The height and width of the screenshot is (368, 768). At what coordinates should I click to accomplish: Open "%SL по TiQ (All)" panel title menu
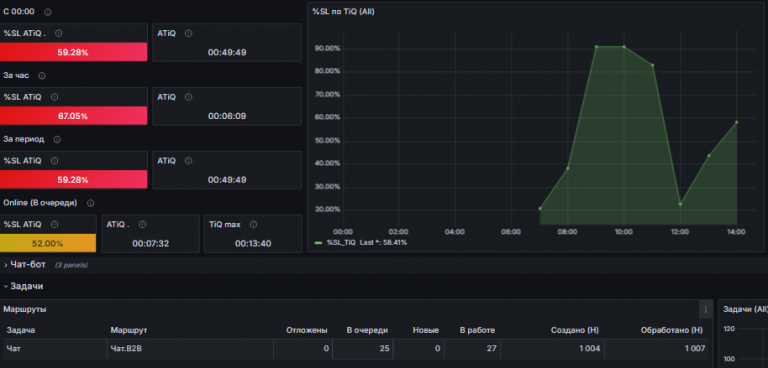(x=343, y=11)
